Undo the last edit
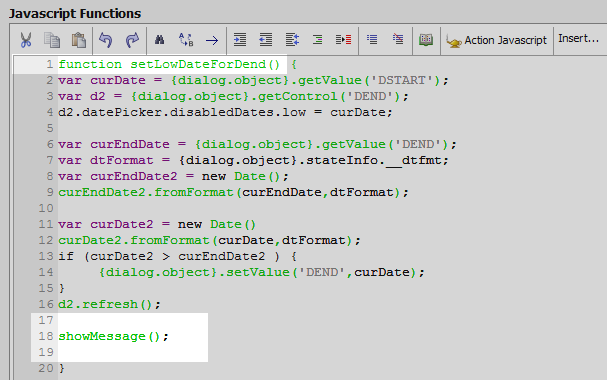Image resolution: width=607 pixels, height=380 pixels. 105,40
